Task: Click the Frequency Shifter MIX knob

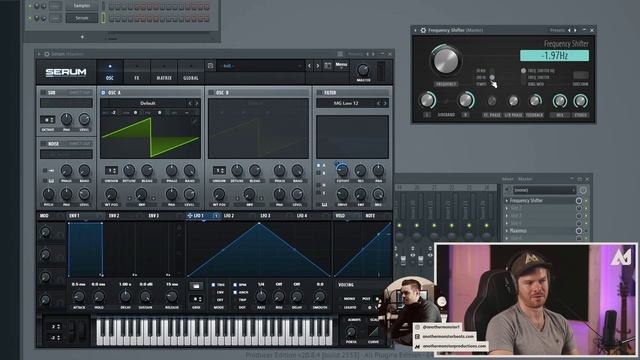Action: [x=560, y=100]
